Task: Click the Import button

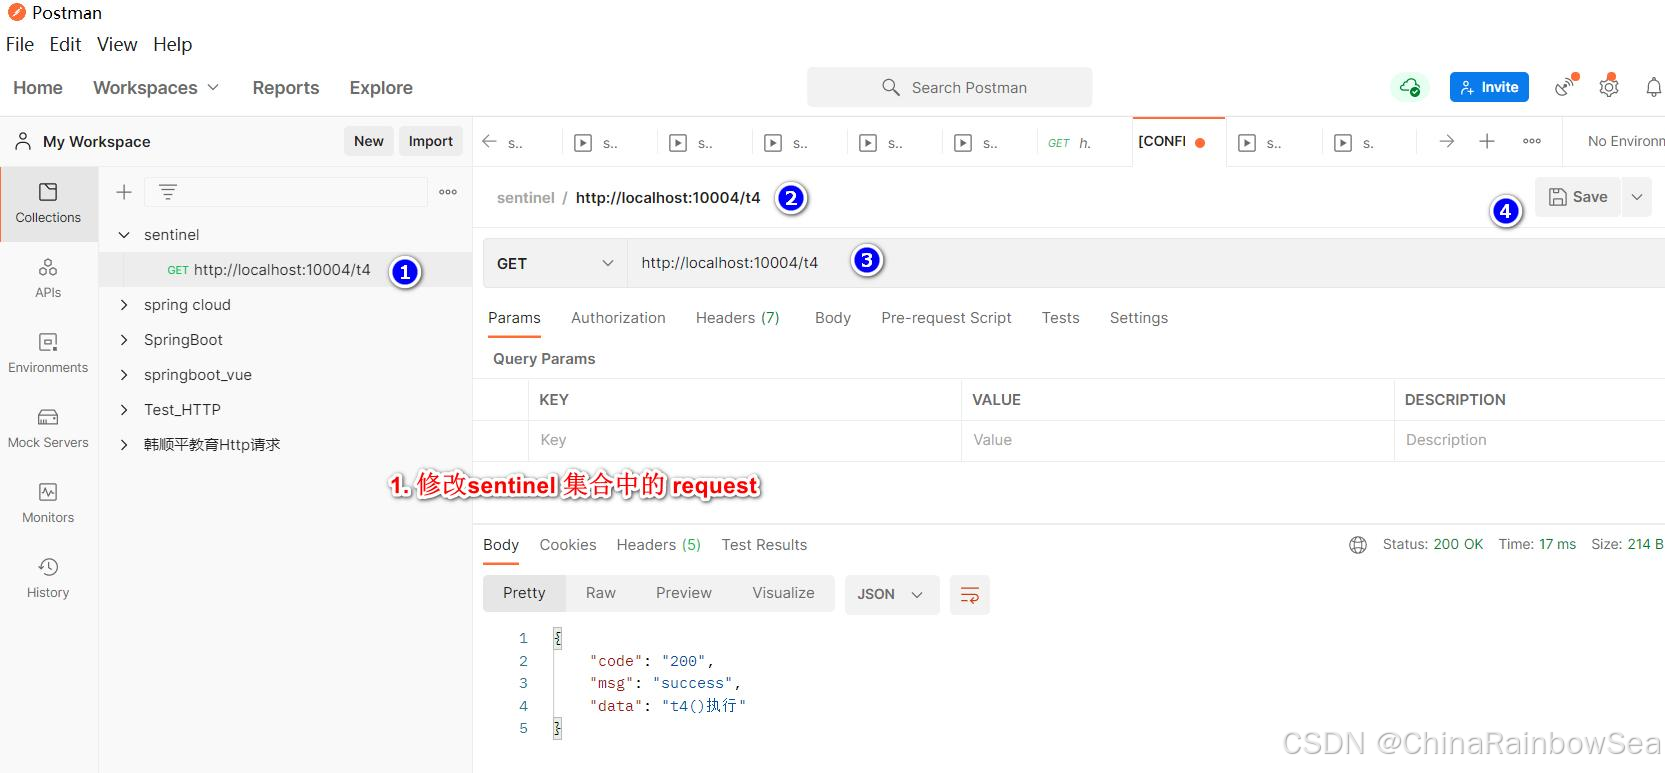Action: coord(430,141)
